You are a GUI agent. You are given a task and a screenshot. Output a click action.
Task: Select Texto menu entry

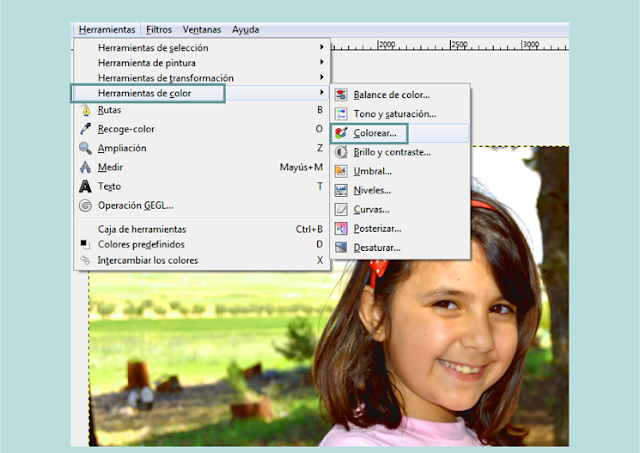pos(202,187)
